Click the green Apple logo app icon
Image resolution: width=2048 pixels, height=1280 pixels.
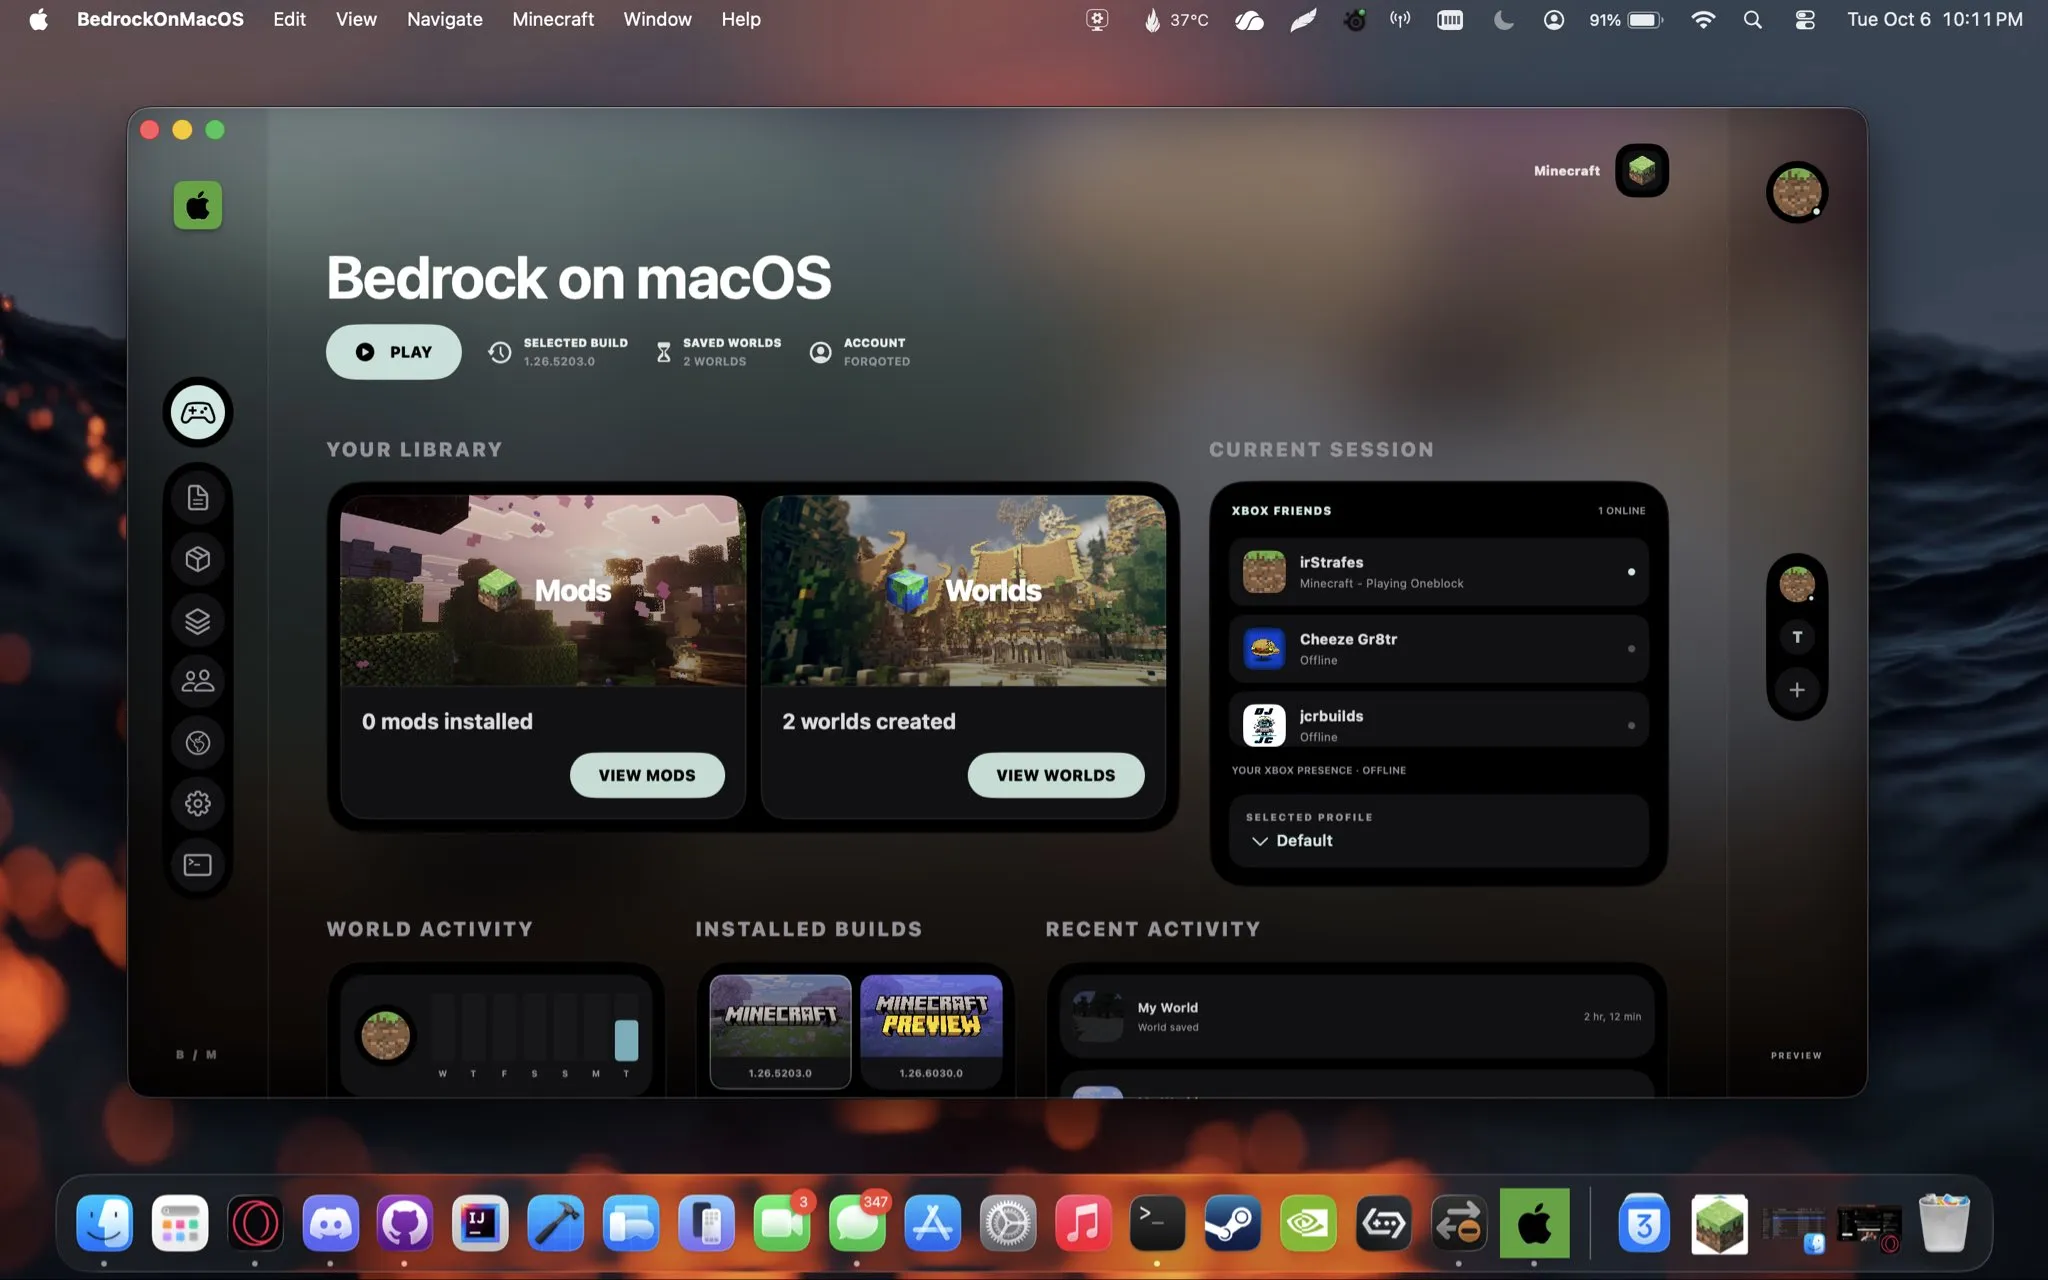coord(198,206)
